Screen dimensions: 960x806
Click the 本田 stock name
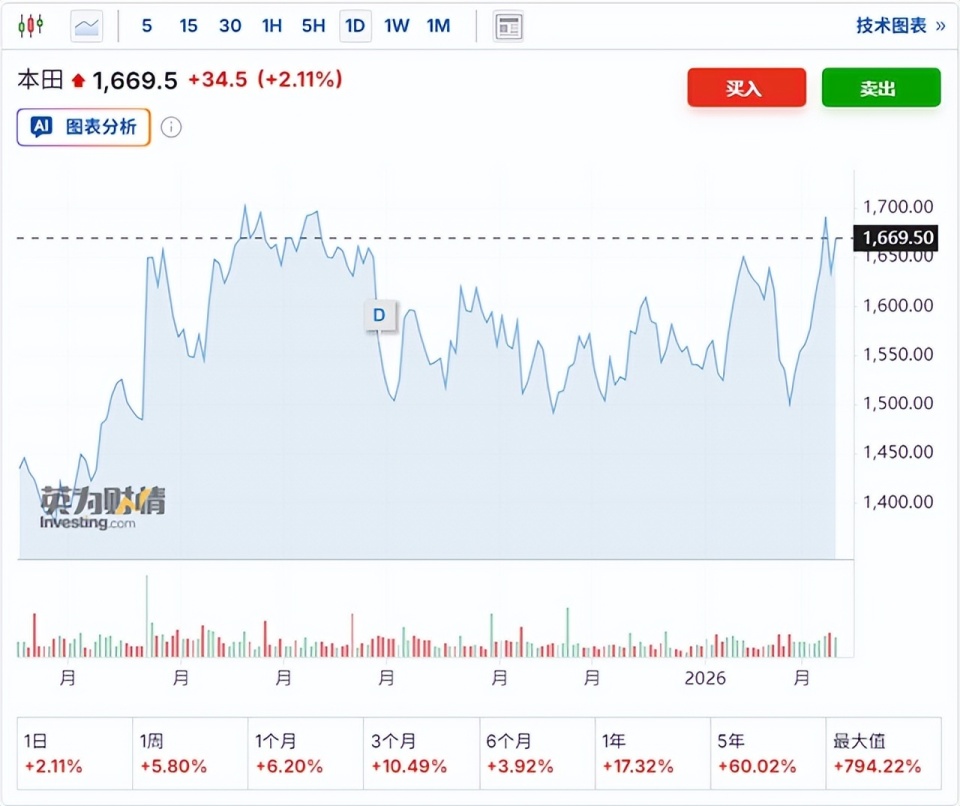40,80
